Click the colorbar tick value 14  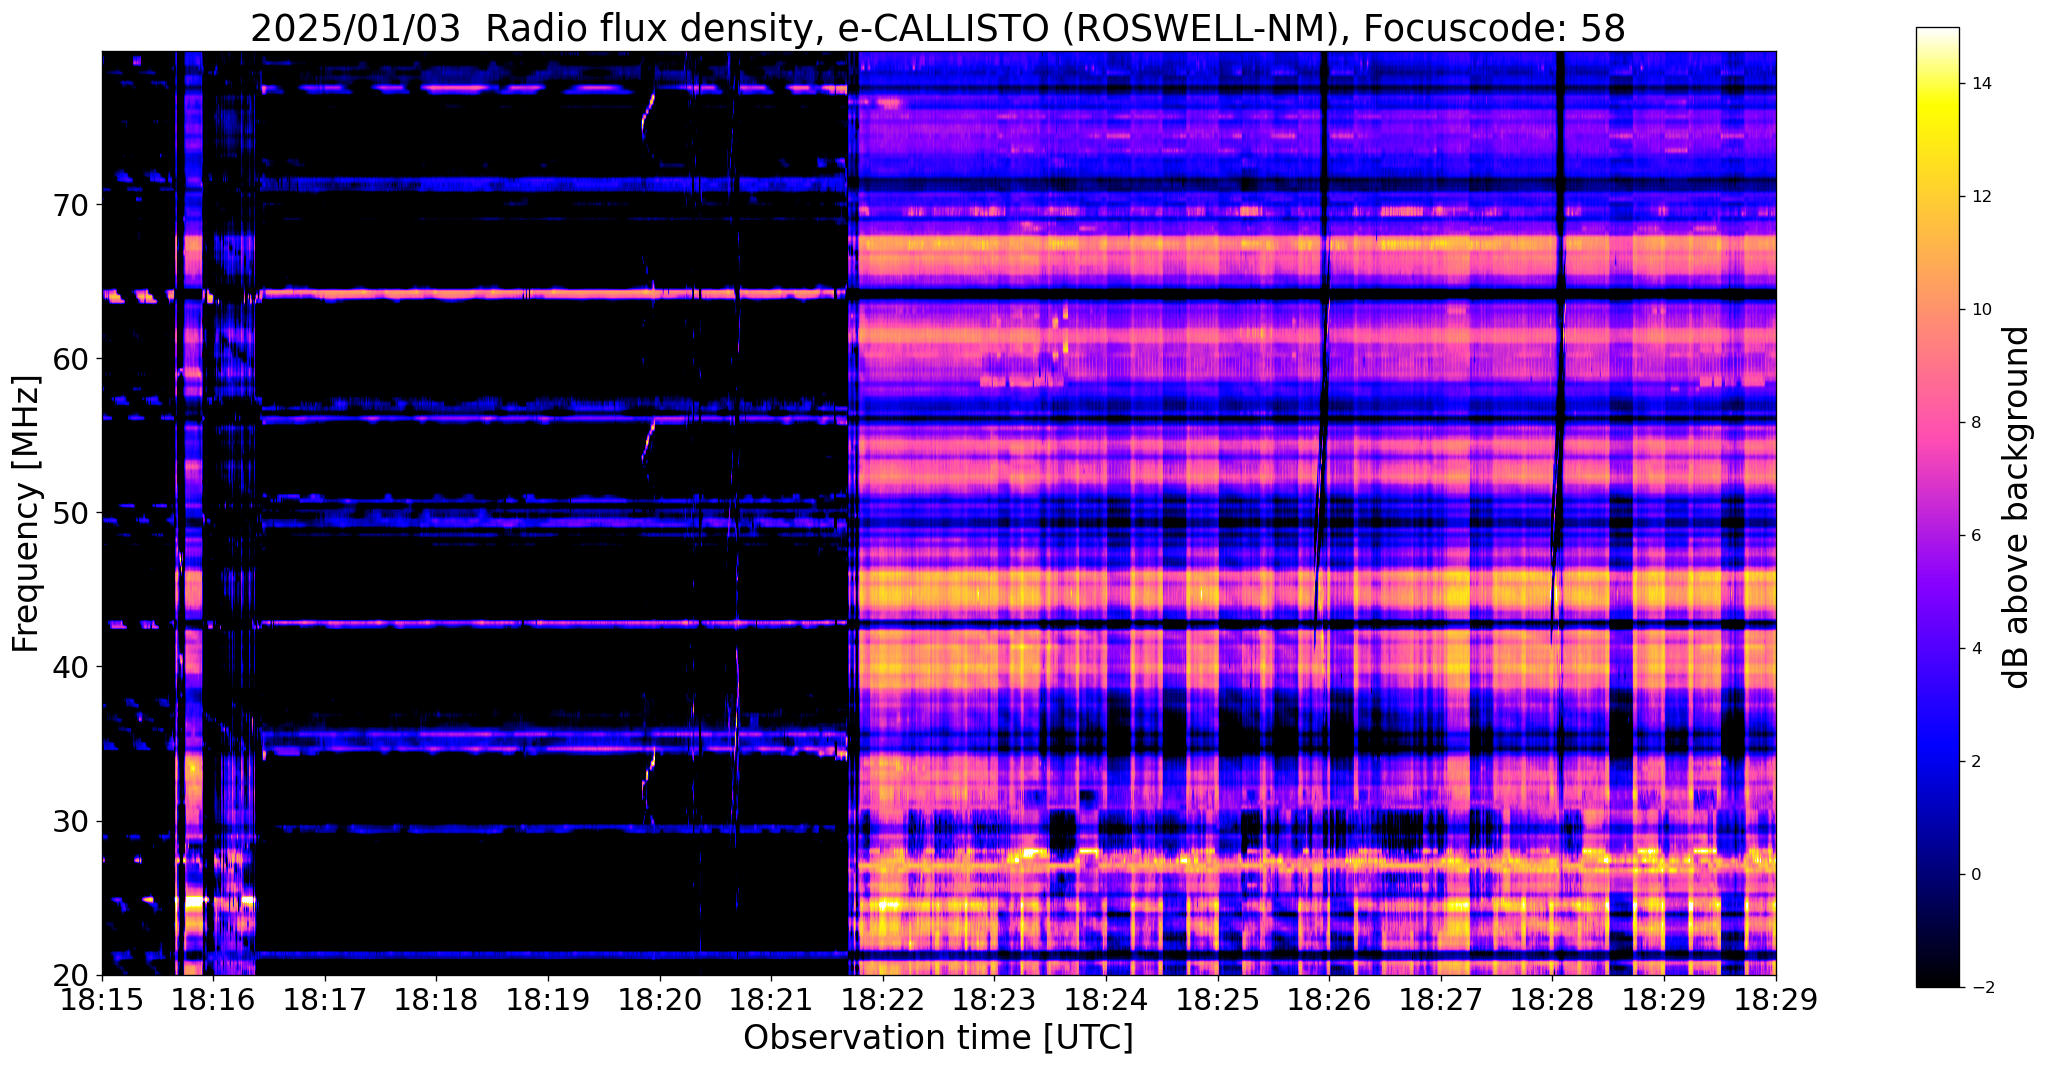point(1981,83)
